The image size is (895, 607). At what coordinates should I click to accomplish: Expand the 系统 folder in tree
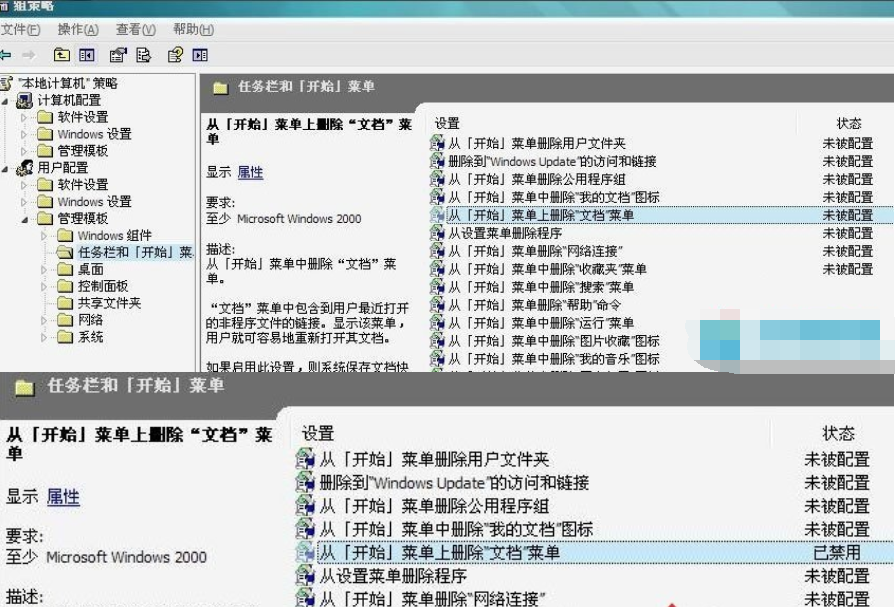pyautogui.click(x=44, y=338)
